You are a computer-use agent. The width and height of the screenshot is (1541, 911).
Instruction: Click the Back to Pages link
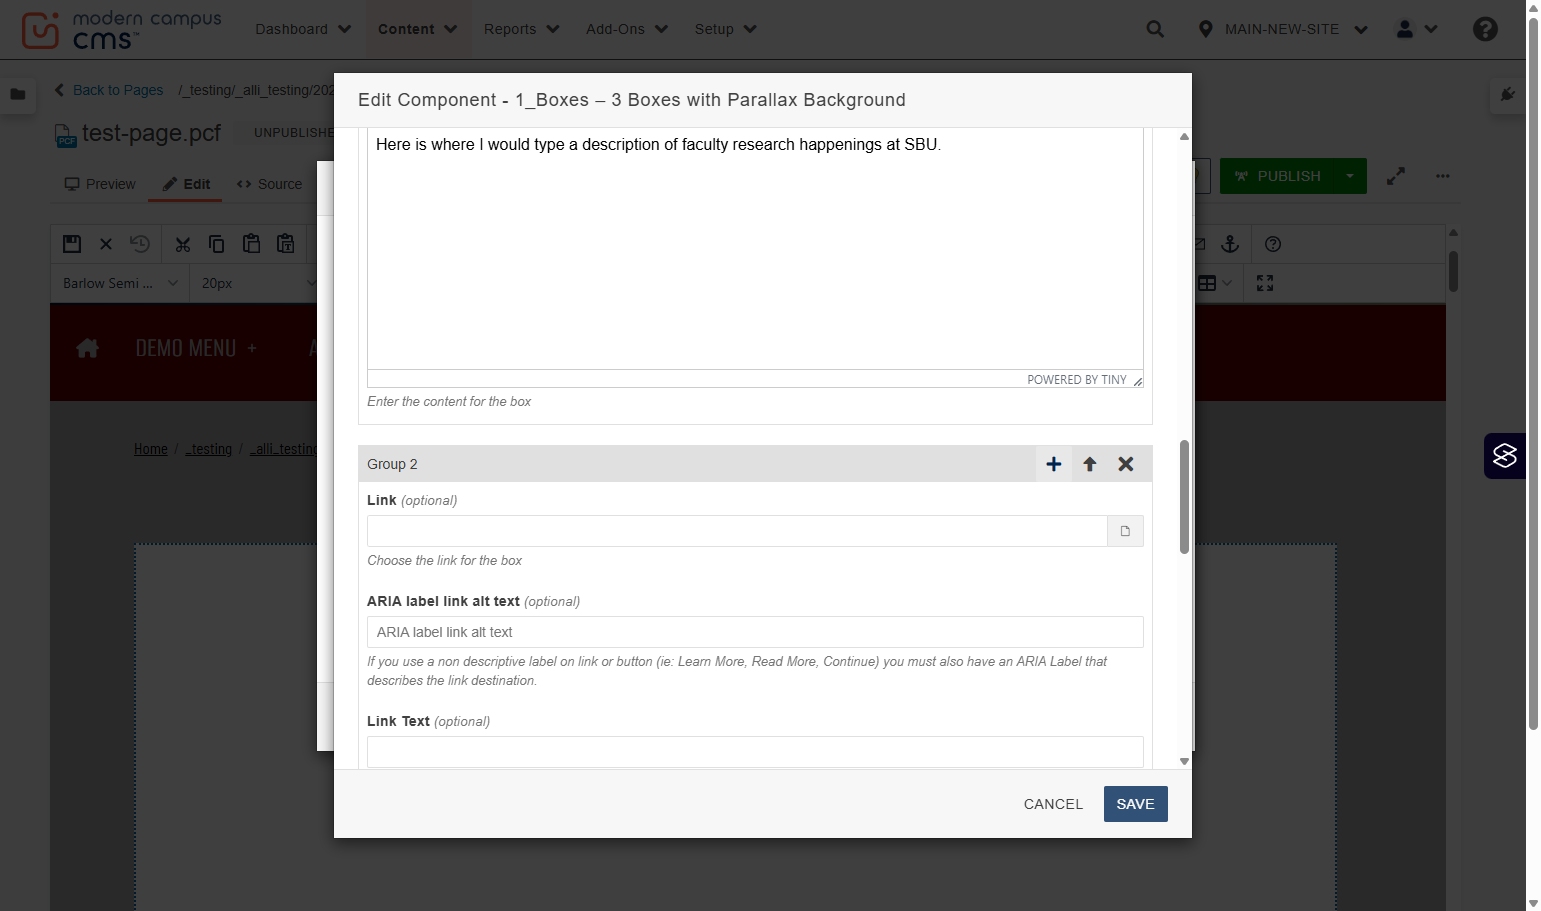click(108, 90)
